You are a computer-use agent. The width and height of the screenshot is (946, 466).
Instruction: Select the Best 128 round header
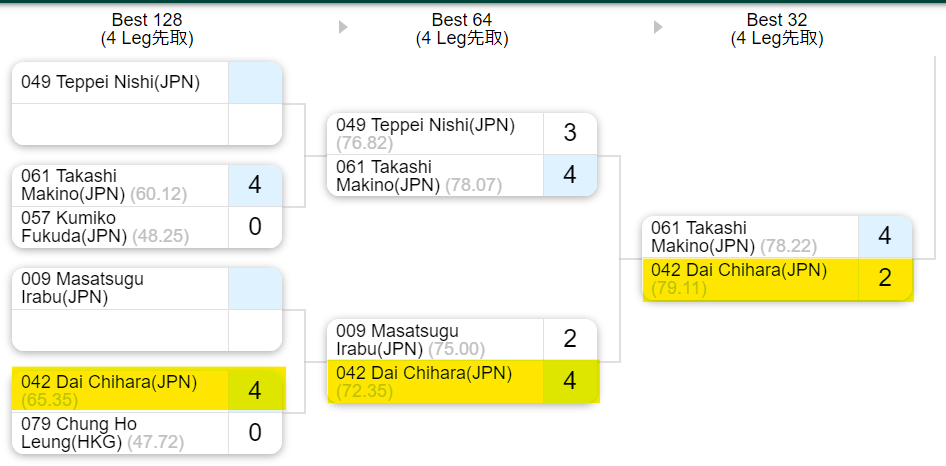147,29
